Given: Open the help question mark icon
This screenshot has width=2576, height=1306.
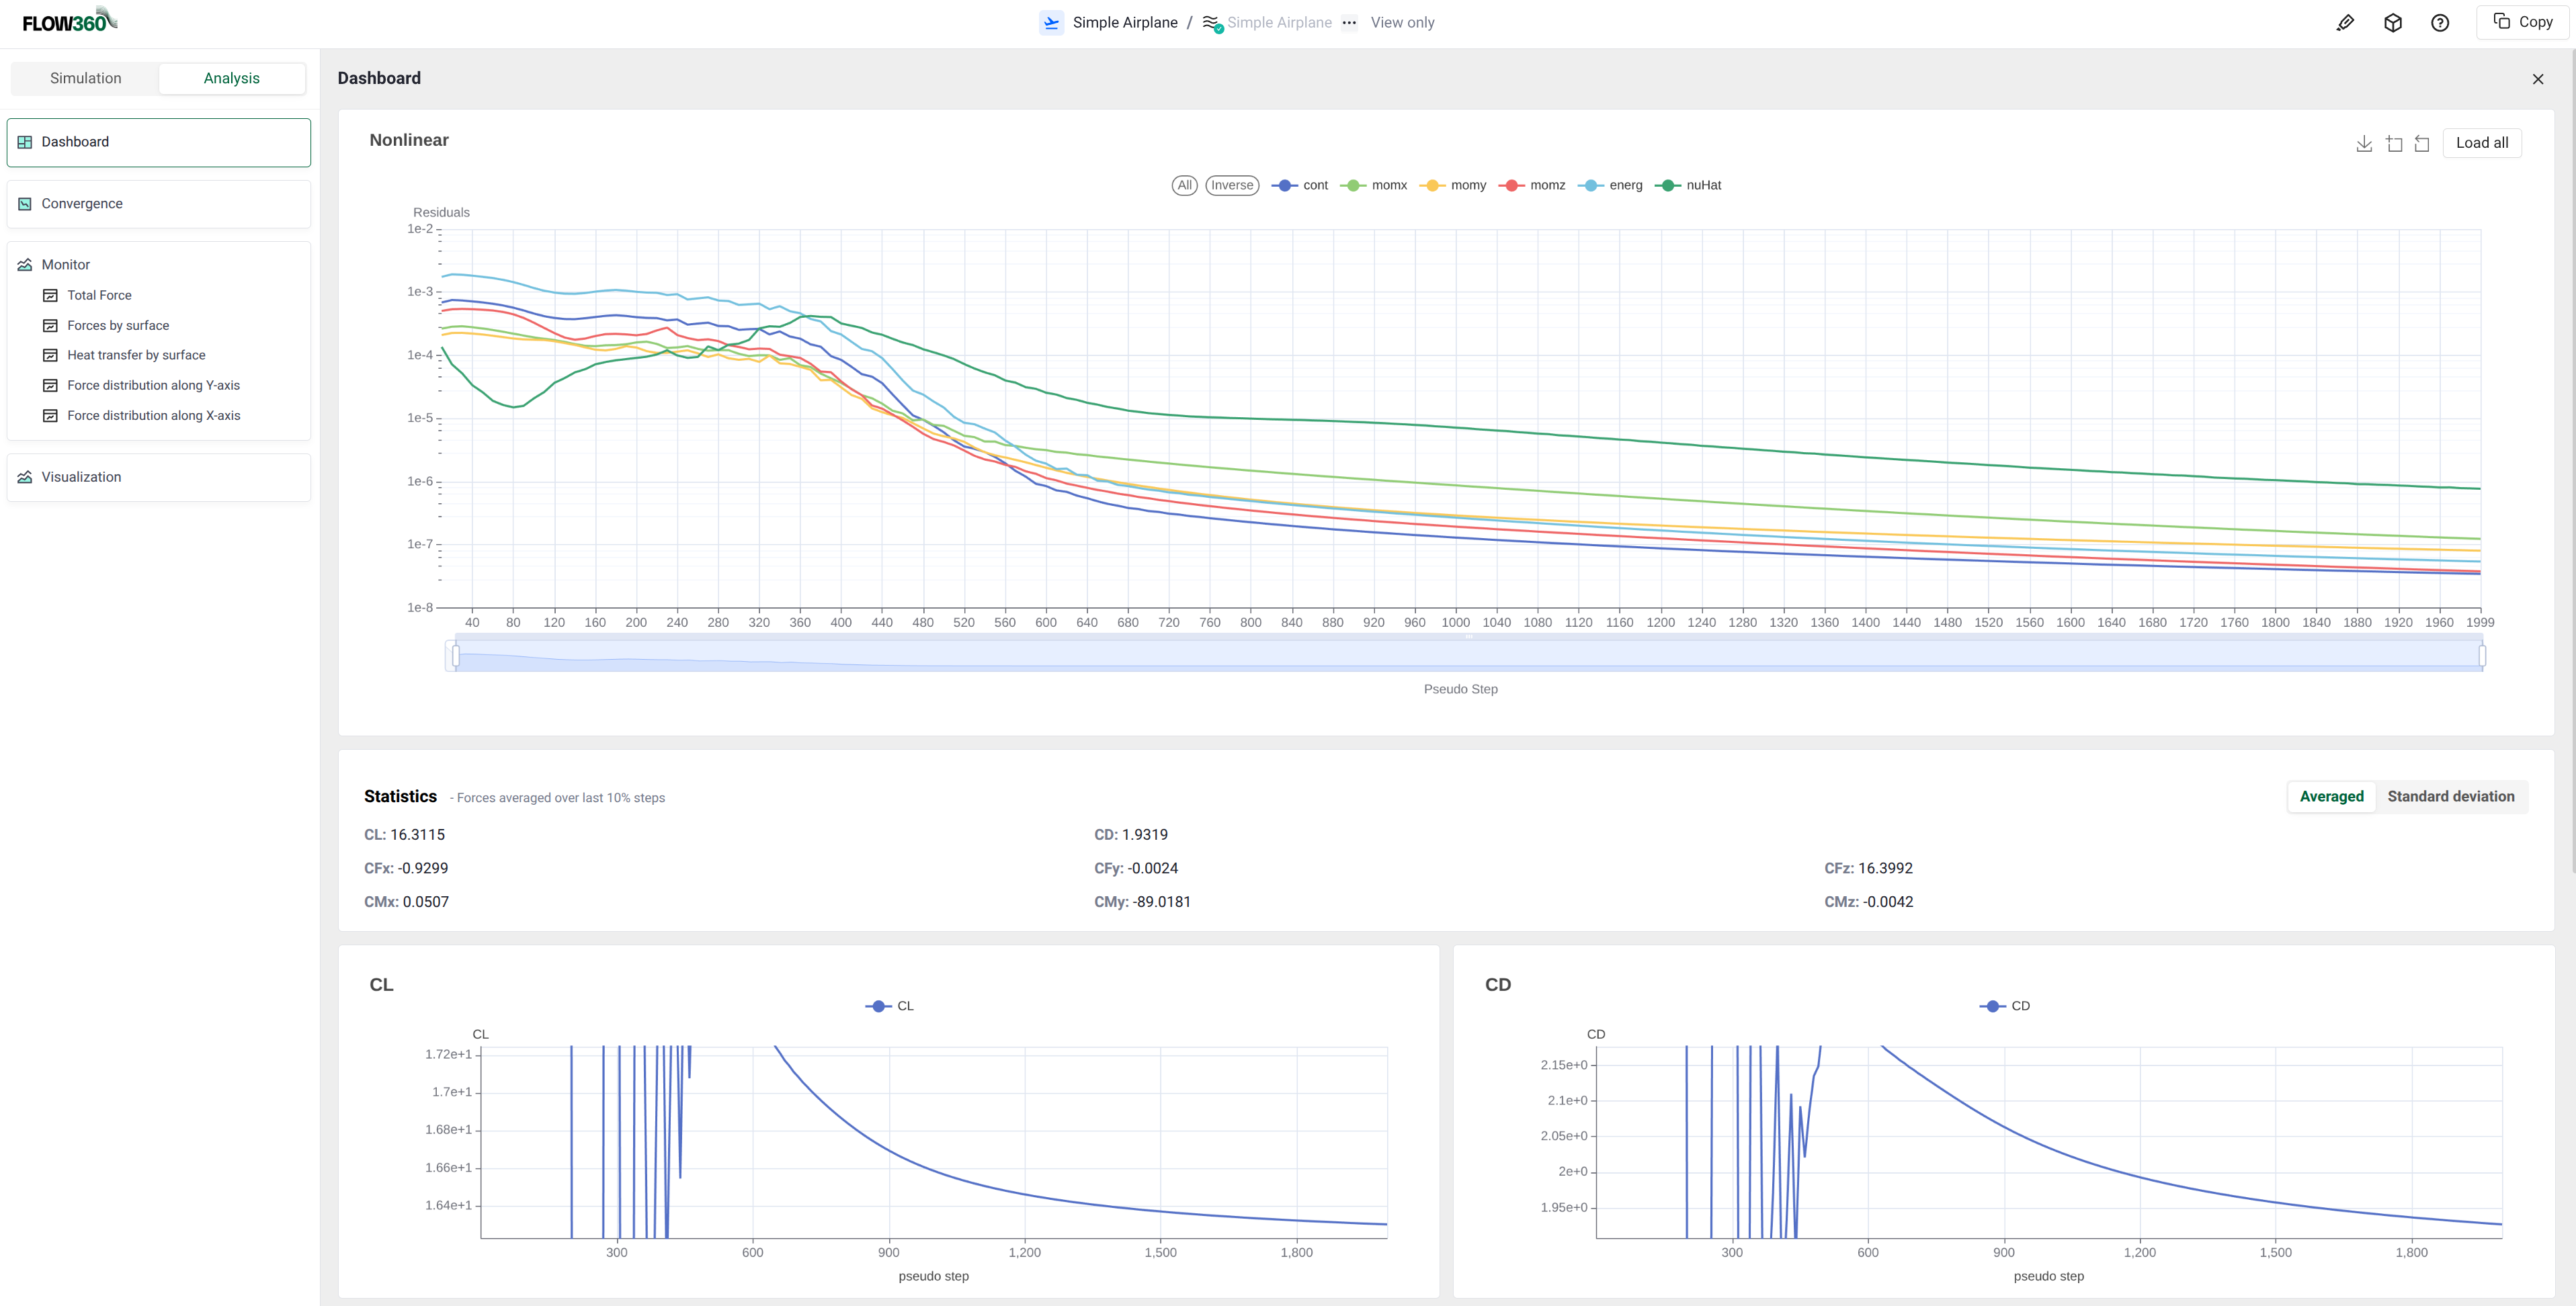Looking at the screenshot, I should pyautogui.click(x=2439, y=23).
